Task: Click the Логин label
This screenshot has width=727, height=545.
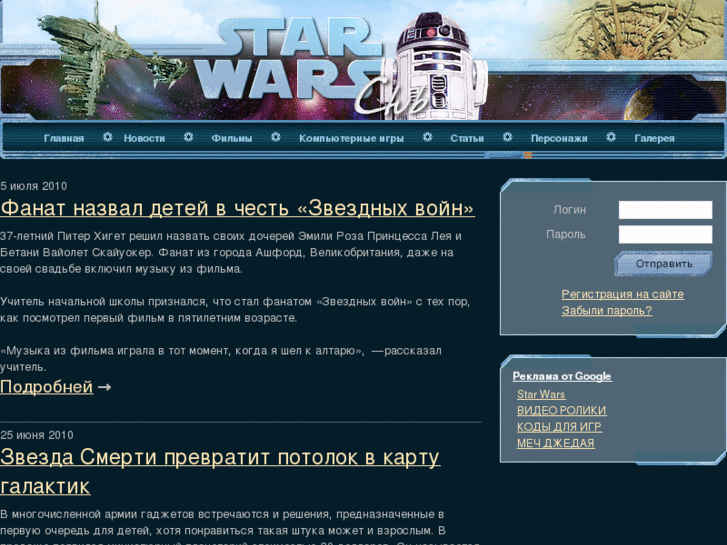Action: [x=569, y=210]
